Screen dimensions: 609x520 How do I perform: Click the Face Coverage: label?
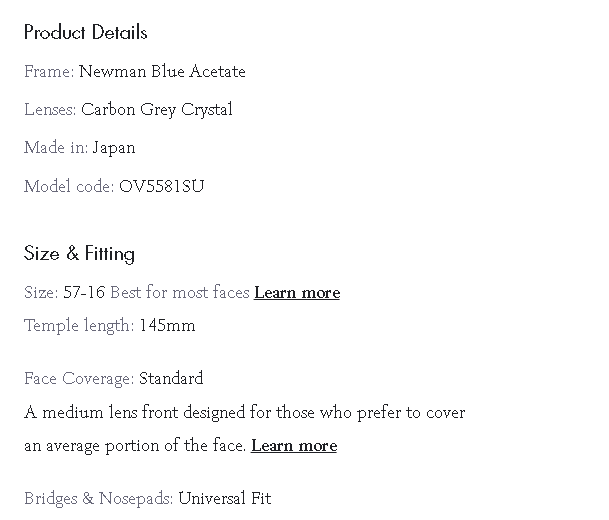pyautogui.click(x=79, y=379)
